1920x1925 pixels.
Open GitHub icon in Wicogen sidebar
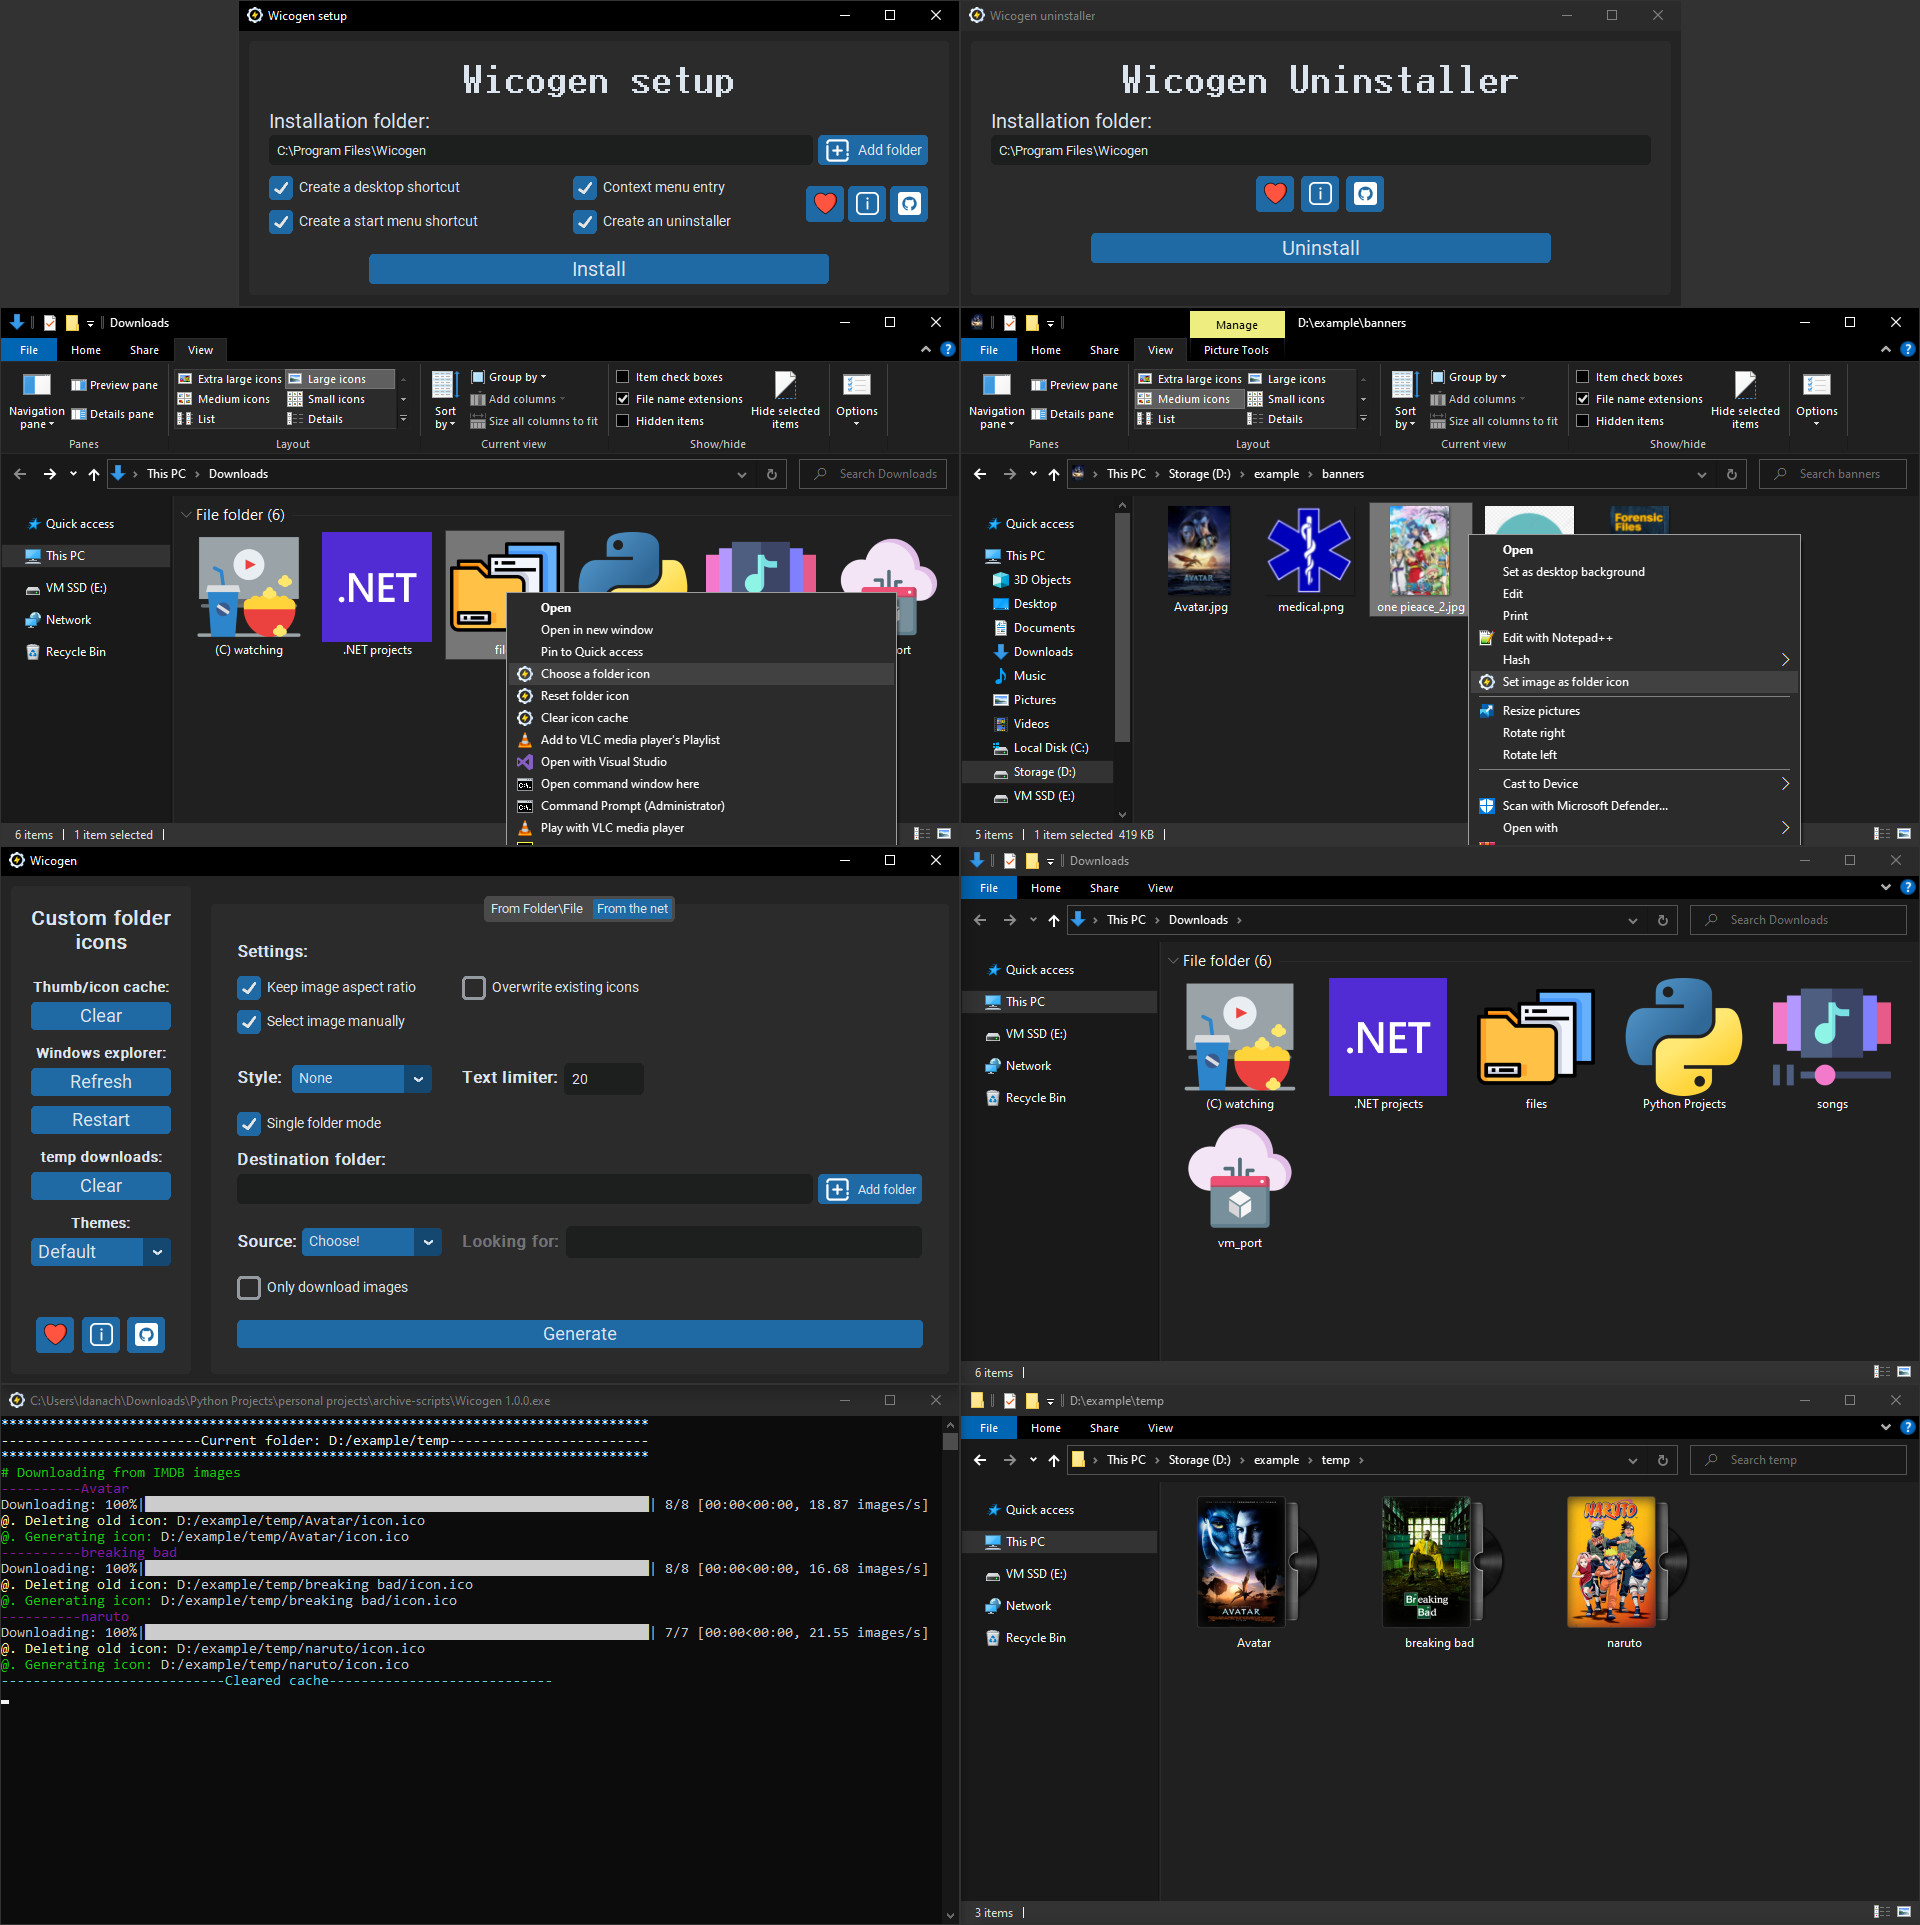point(147,1334)
